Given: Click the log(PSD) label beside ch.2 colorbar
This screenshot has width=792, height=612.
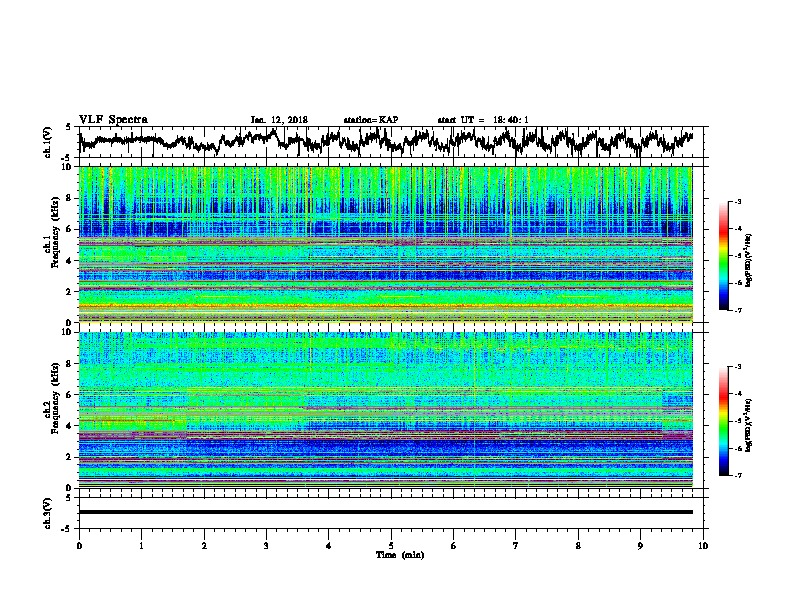Looking at the screenshot, I should [x=749, y=425].
